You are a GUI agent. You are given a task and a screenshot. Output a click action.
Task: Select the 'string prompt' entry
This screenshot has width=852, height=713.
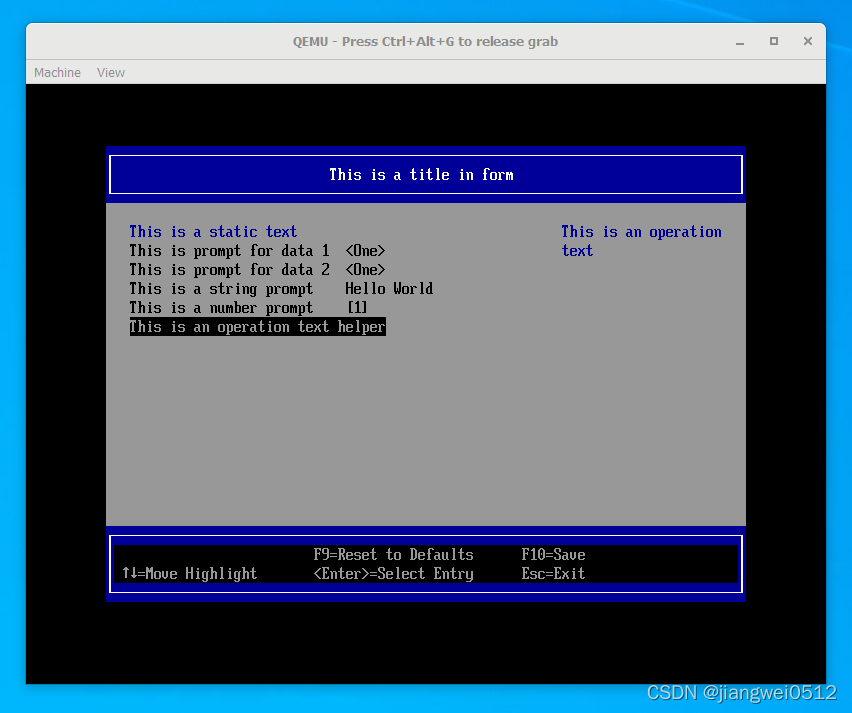pos(221,289)
